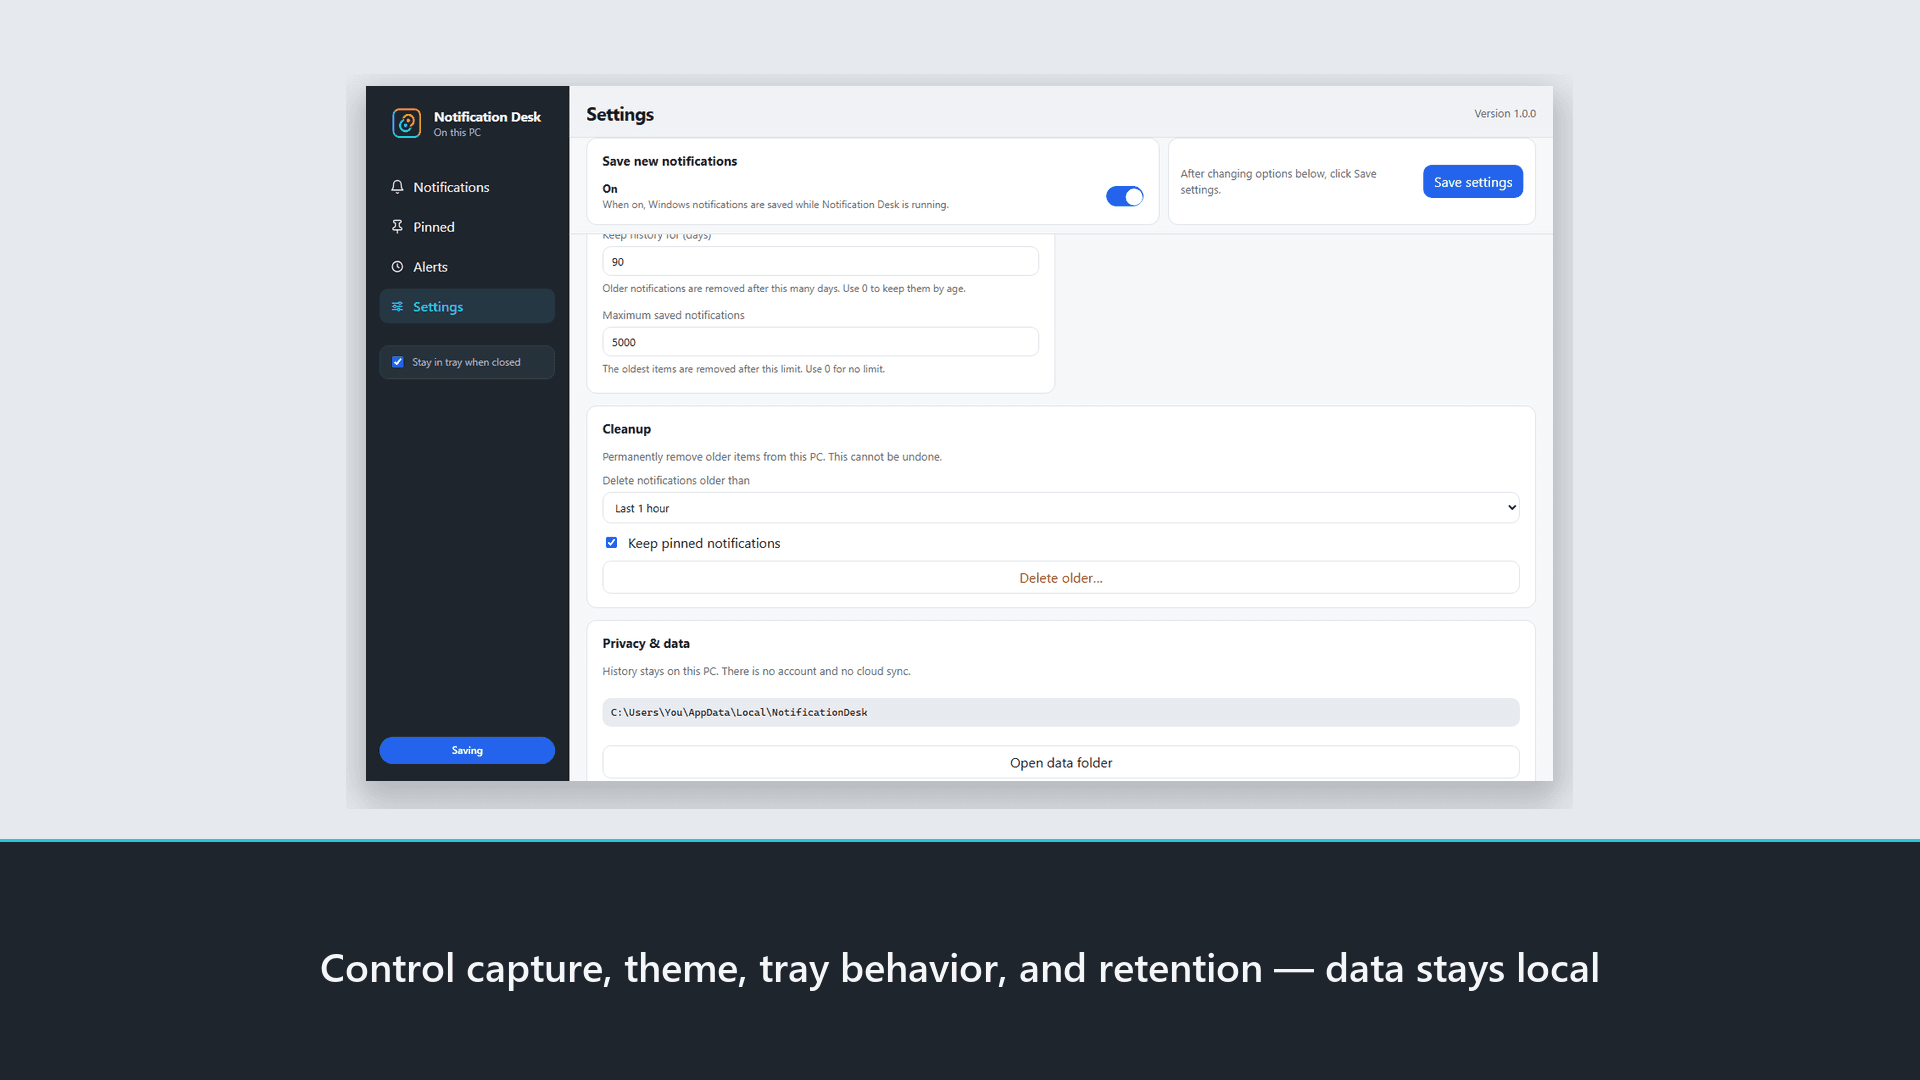The width and height of the screenshot is (1920, 1080).
Task: Click the Settings sliders icon
Action: point(397,307)
